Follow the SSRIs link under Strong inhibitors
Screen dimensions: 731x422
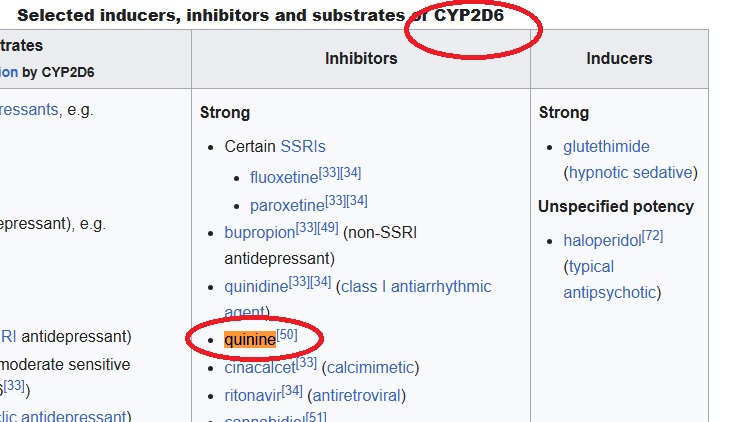tap(303, 146)
